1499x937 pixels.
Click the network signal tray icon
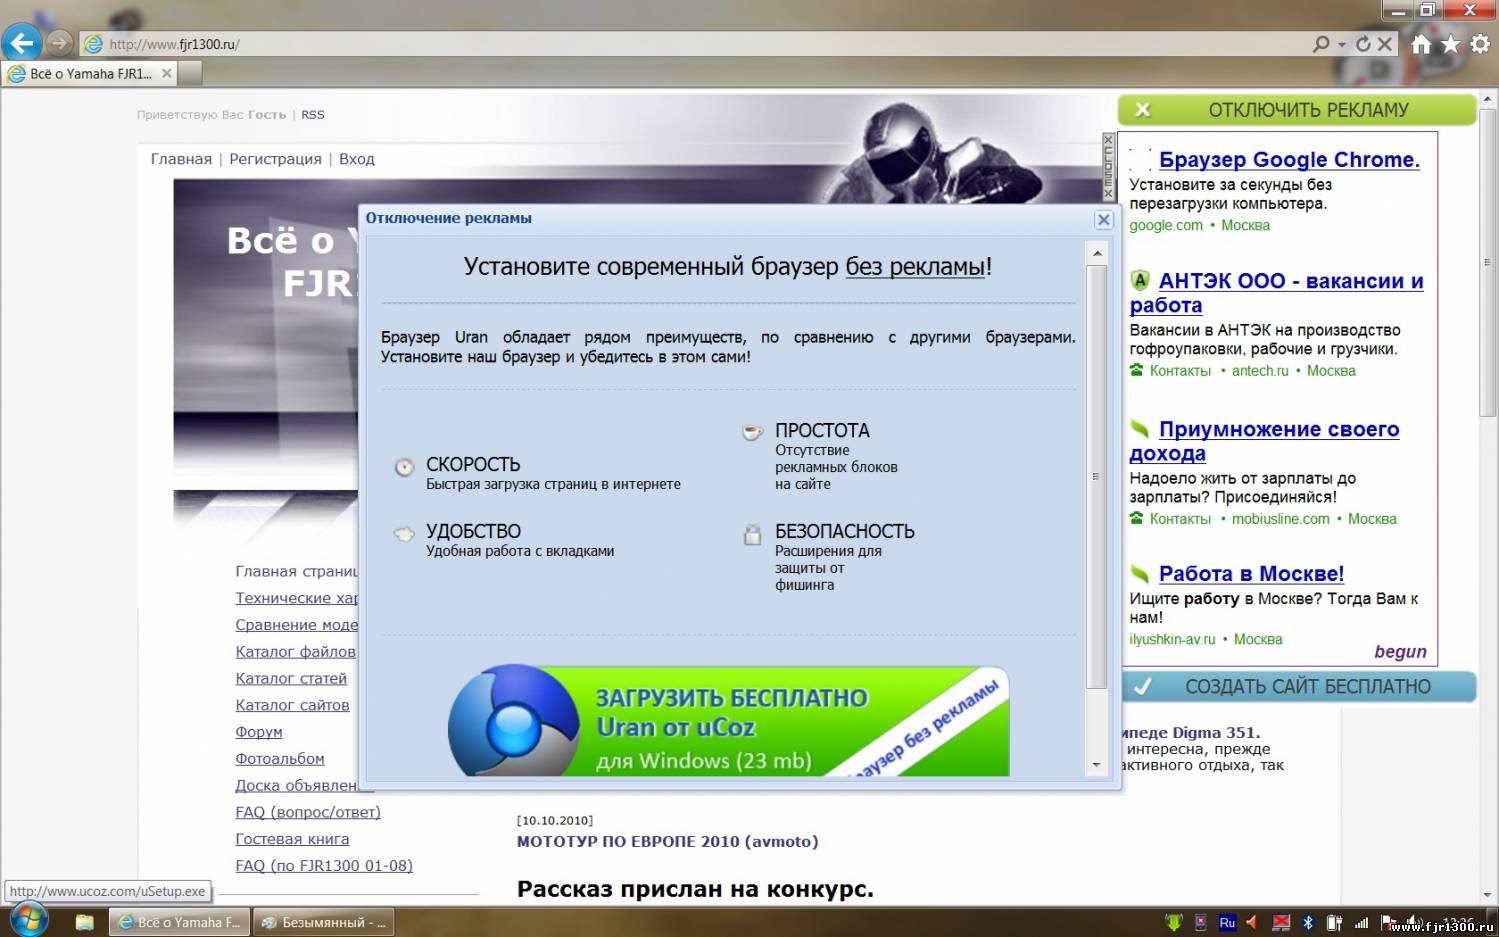coord(1361,923)
